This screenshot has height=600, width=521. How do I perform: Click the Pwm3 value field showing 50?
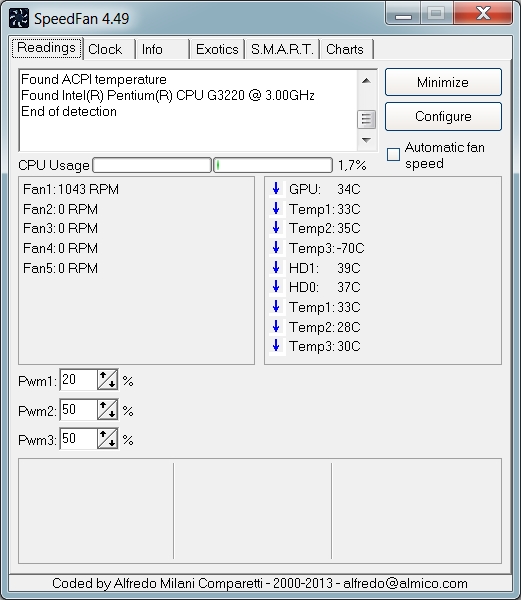click(78, 439)
